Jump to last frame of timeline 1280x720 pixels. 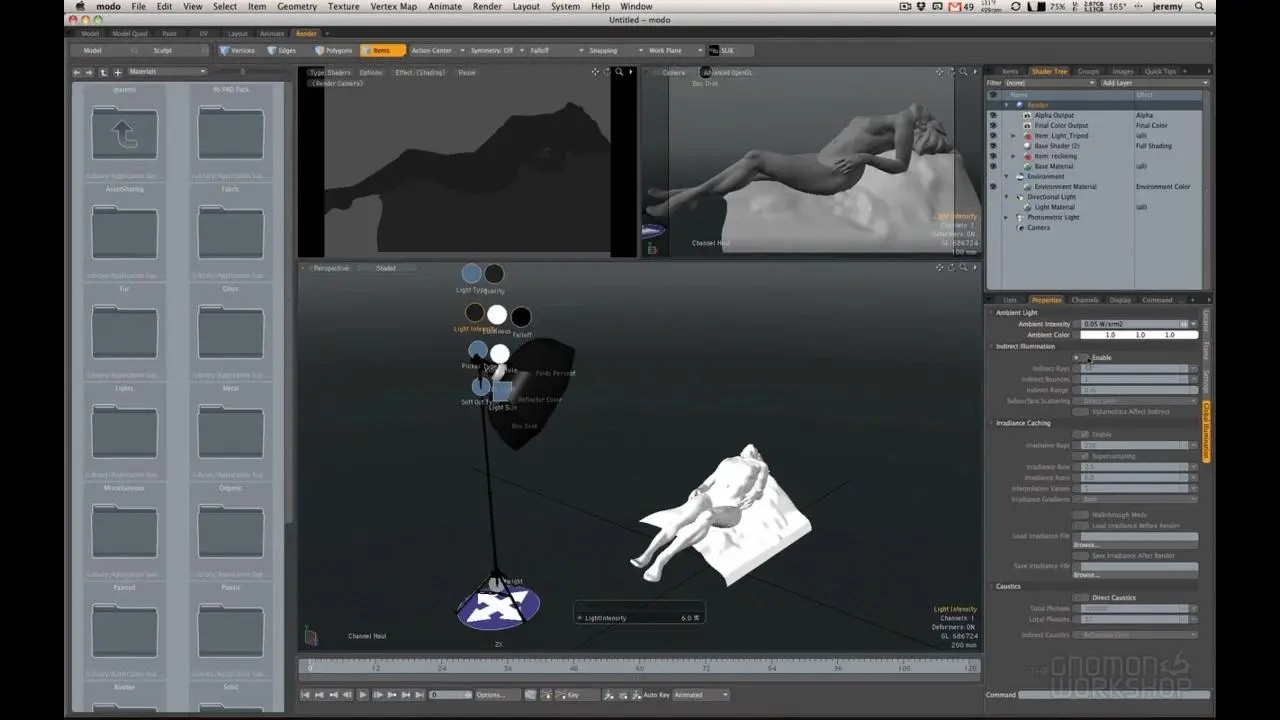pos(420,695)
